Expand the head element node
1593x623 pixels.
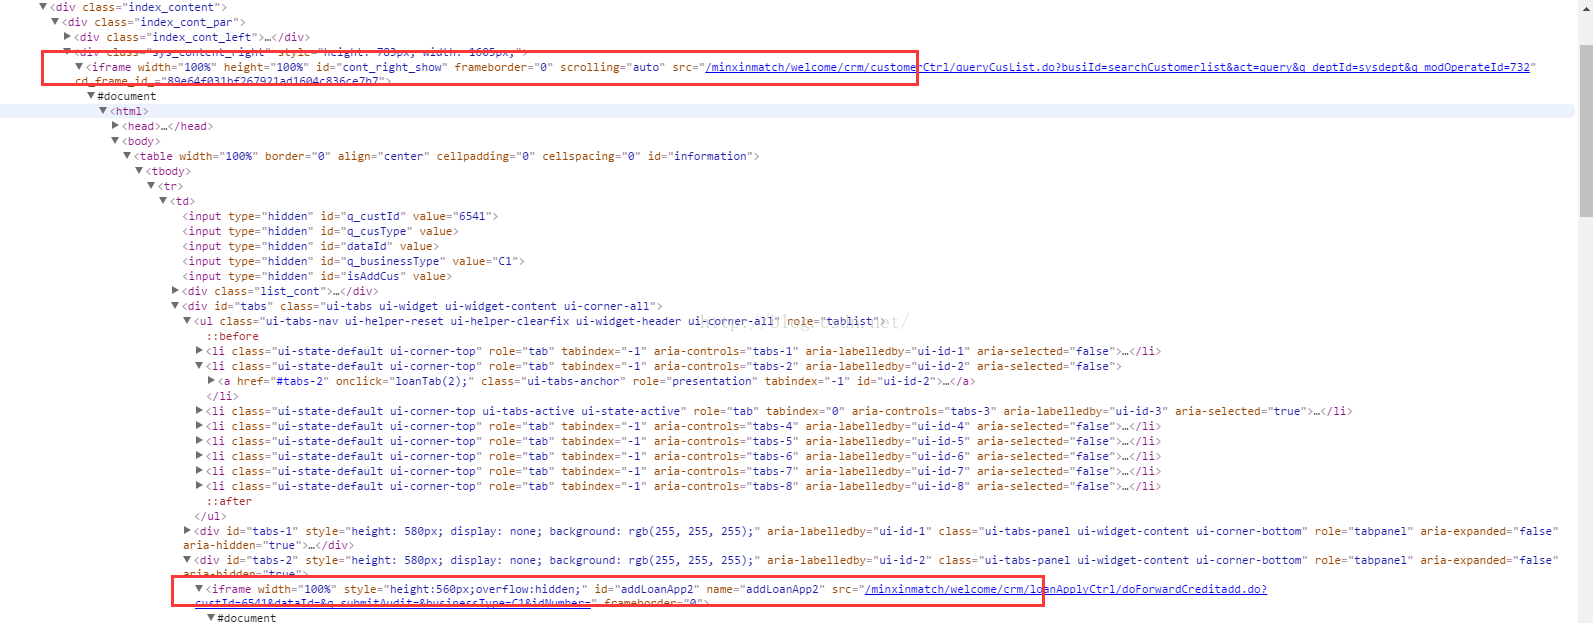point(115,126)
